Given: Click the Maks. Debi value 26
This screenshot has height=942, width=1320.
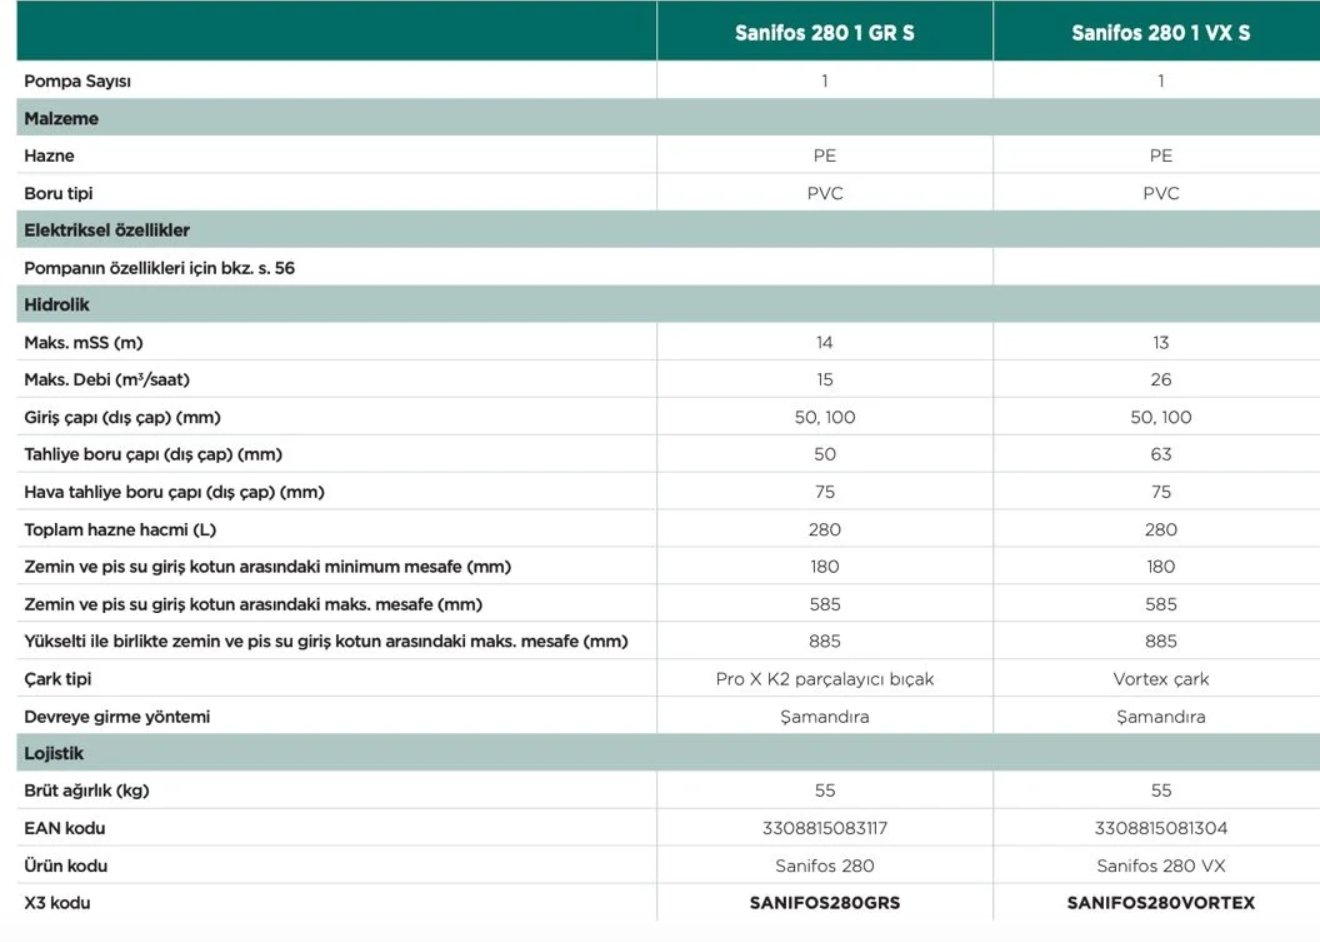Looking at the screenshot, I should tap(1160, 380).
